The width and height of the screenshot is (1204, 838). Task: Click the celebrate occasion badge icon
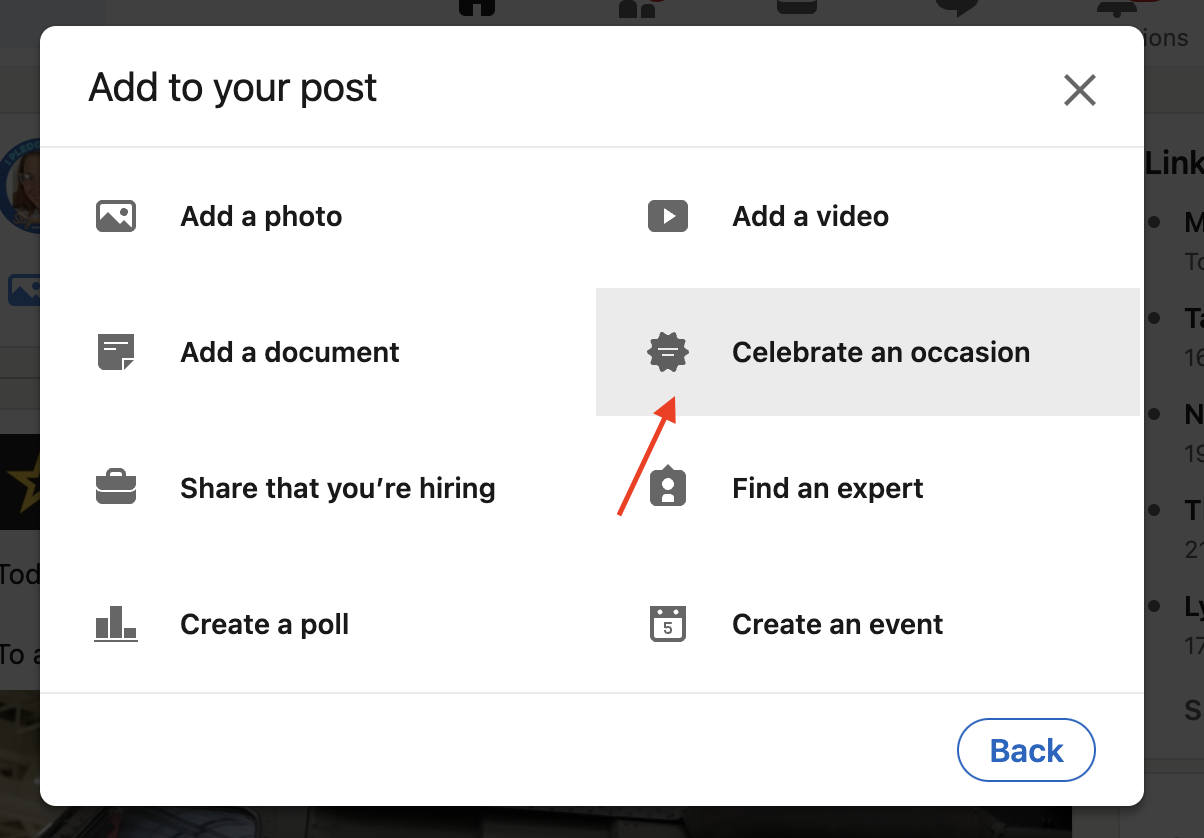pos(667,352)
